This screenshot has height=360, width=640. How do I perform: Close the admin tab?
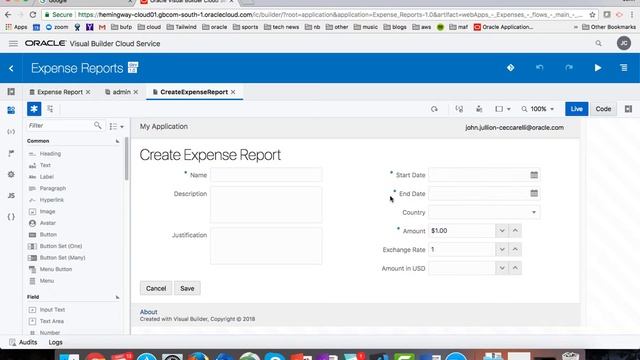click(x=136, y=92)
